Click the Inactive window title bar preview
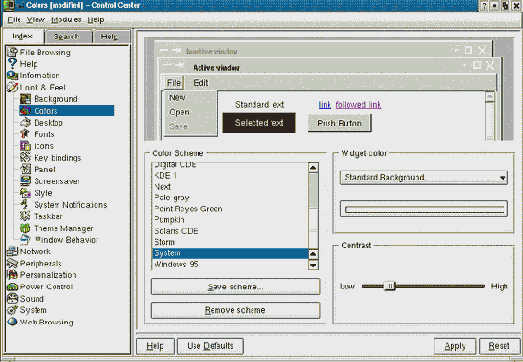This screenshot has width=523, height=362. coord(323,50)
